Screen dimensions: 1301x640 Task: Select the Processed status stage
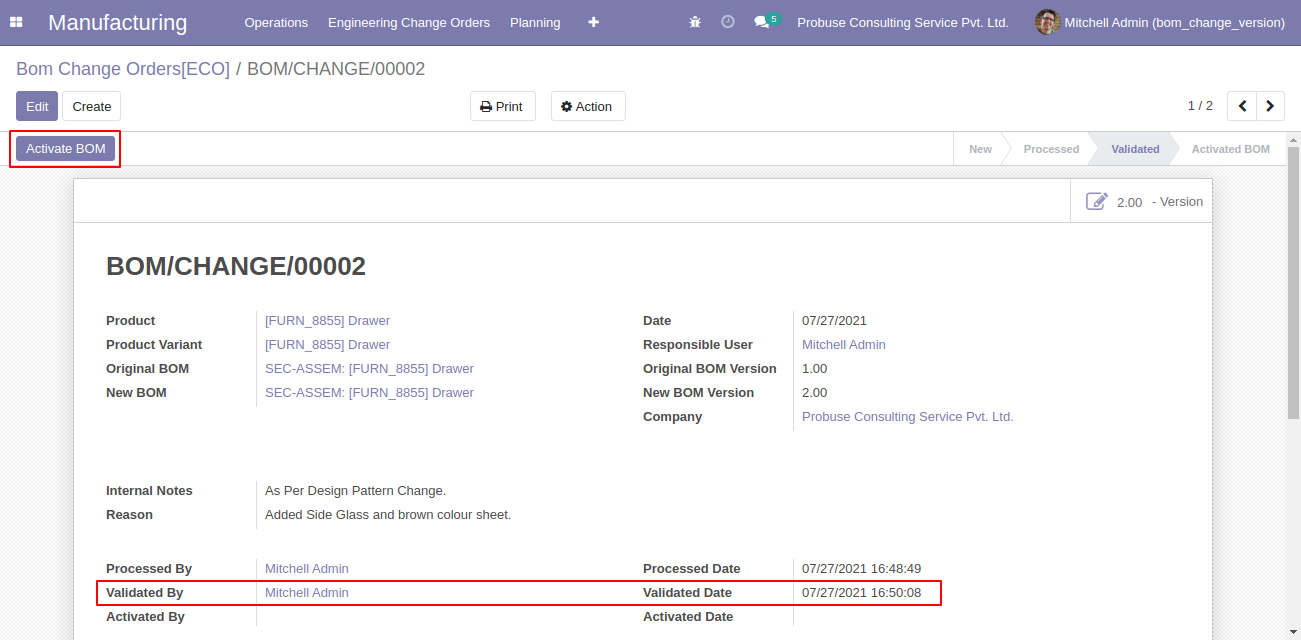(x=1051, y=149)
